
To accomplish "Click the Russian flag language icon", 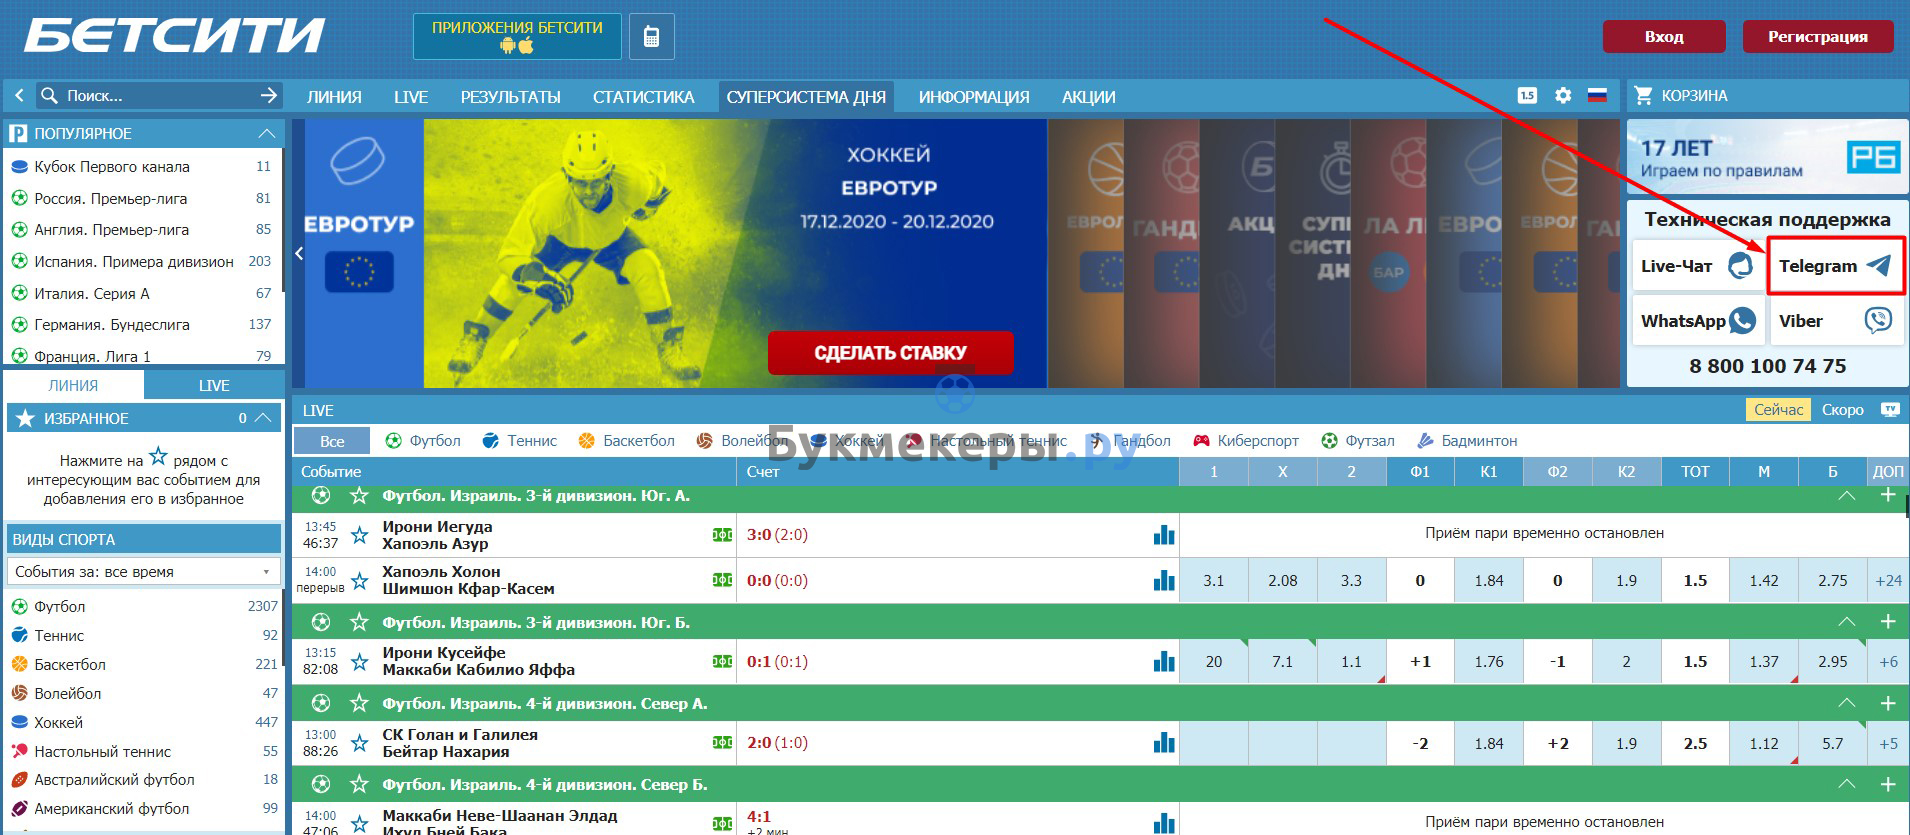I will [1597, 96].
